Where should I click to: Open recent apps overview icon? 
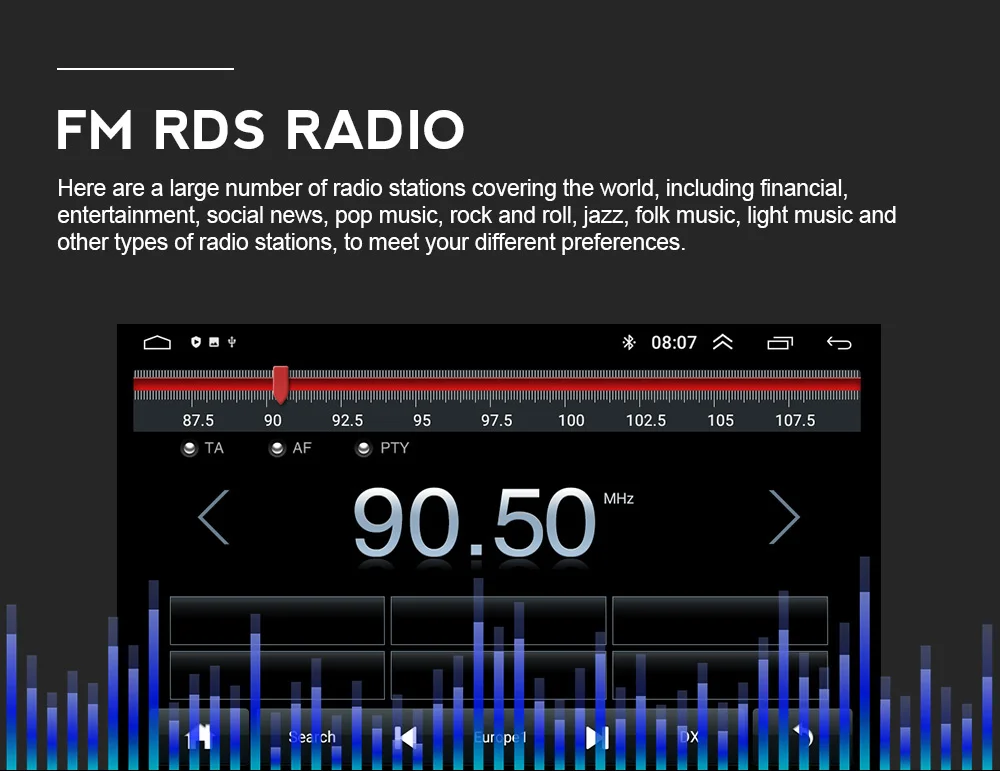pos(780,343)
